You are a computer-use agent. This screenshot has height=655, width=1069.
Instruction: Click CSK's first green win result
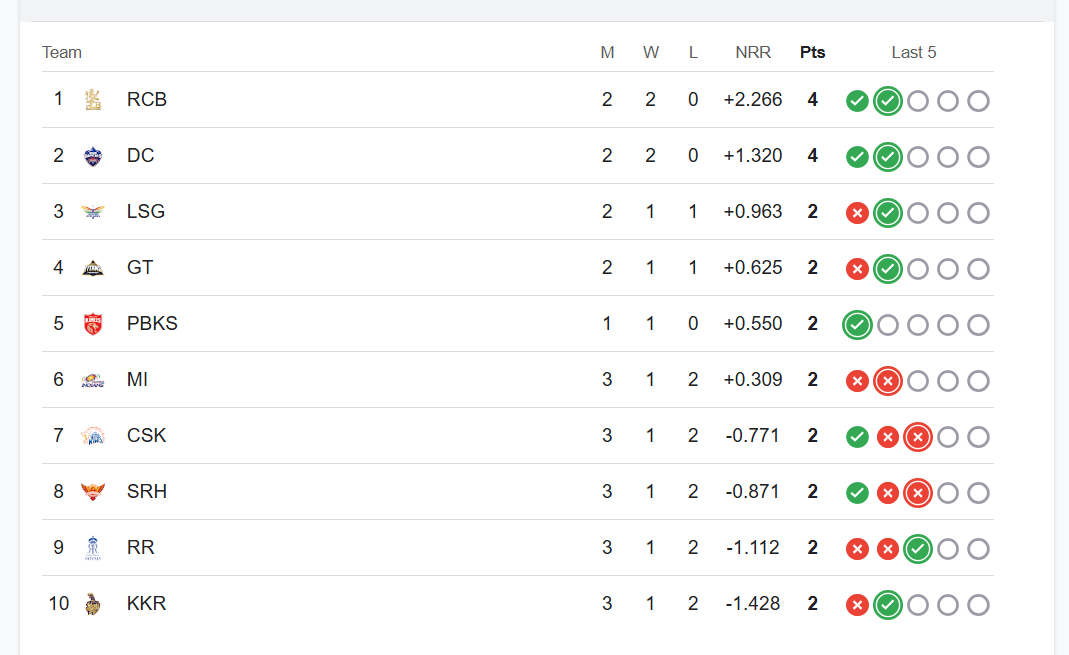coord(857,437)
